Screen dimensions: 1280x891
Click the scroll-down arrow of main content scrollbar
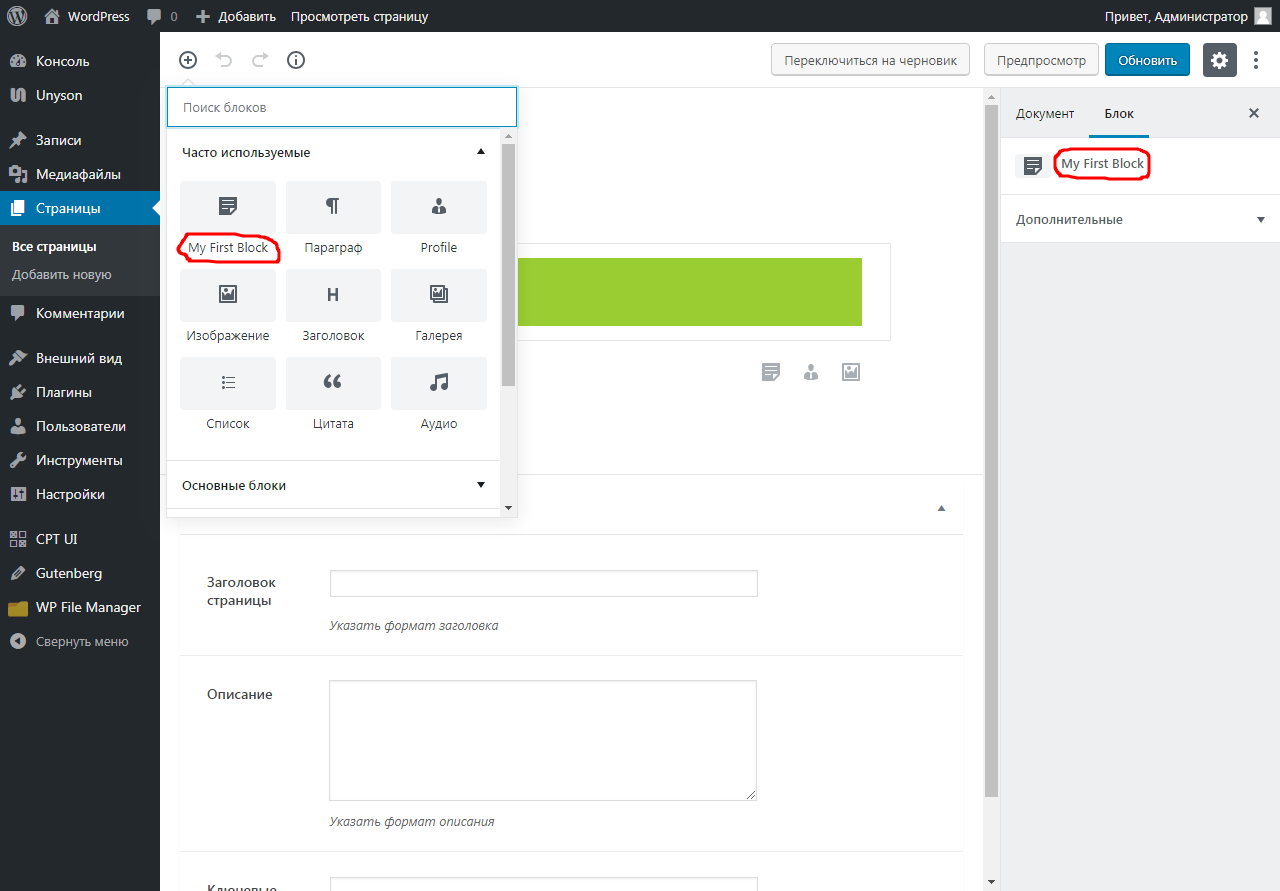[x=992, y=882]
